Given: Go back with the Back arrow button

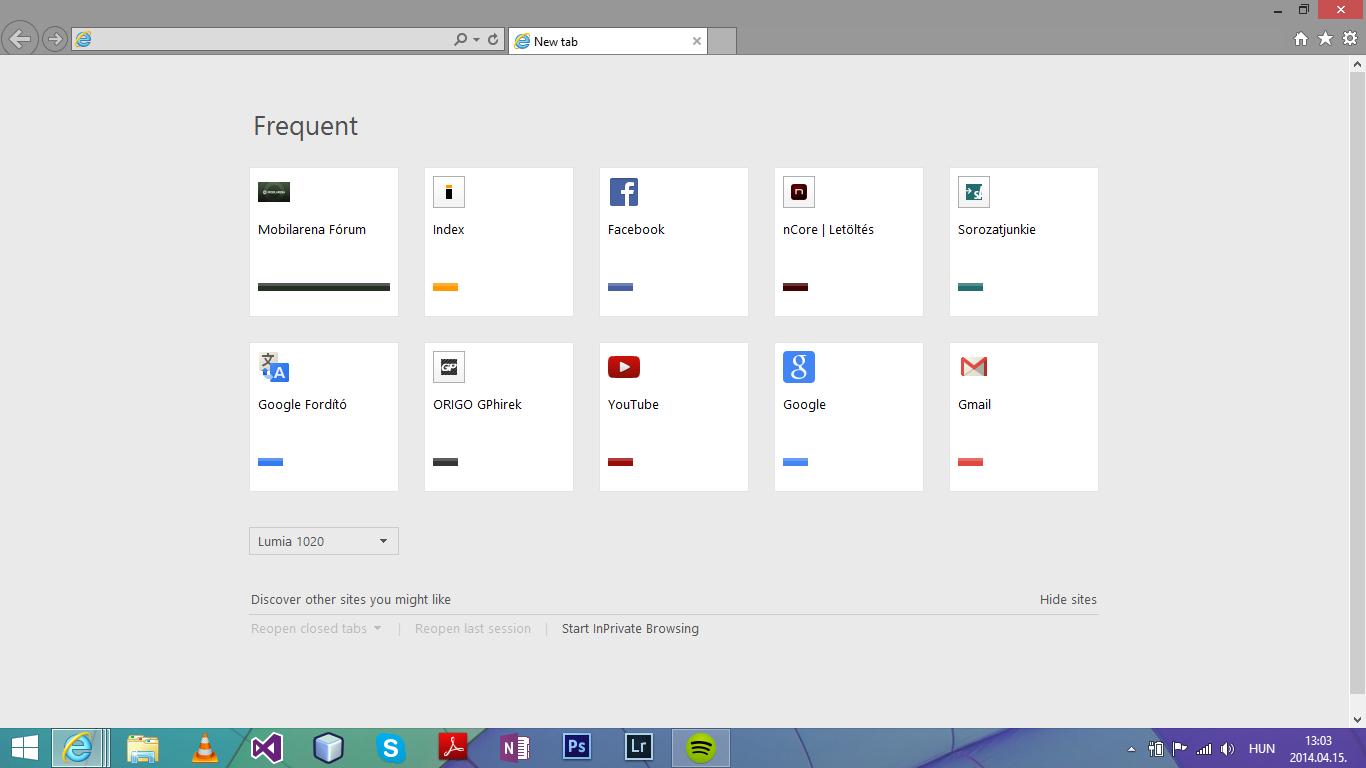Looking at the screenshot, I should [19, 39].
